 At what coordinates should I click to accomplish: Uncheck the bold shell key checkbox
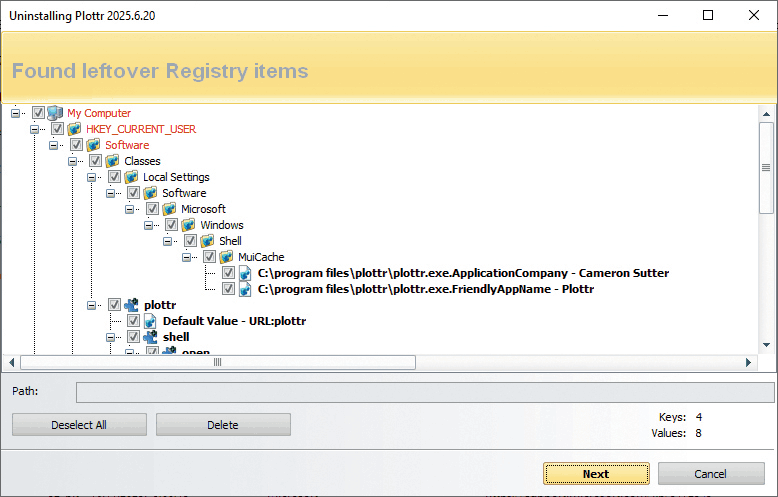point(133,337)
